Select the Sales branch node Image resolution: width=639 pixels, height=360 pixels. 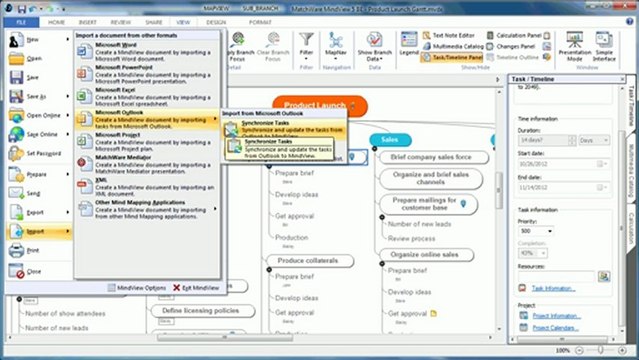(x=390, y=140)
